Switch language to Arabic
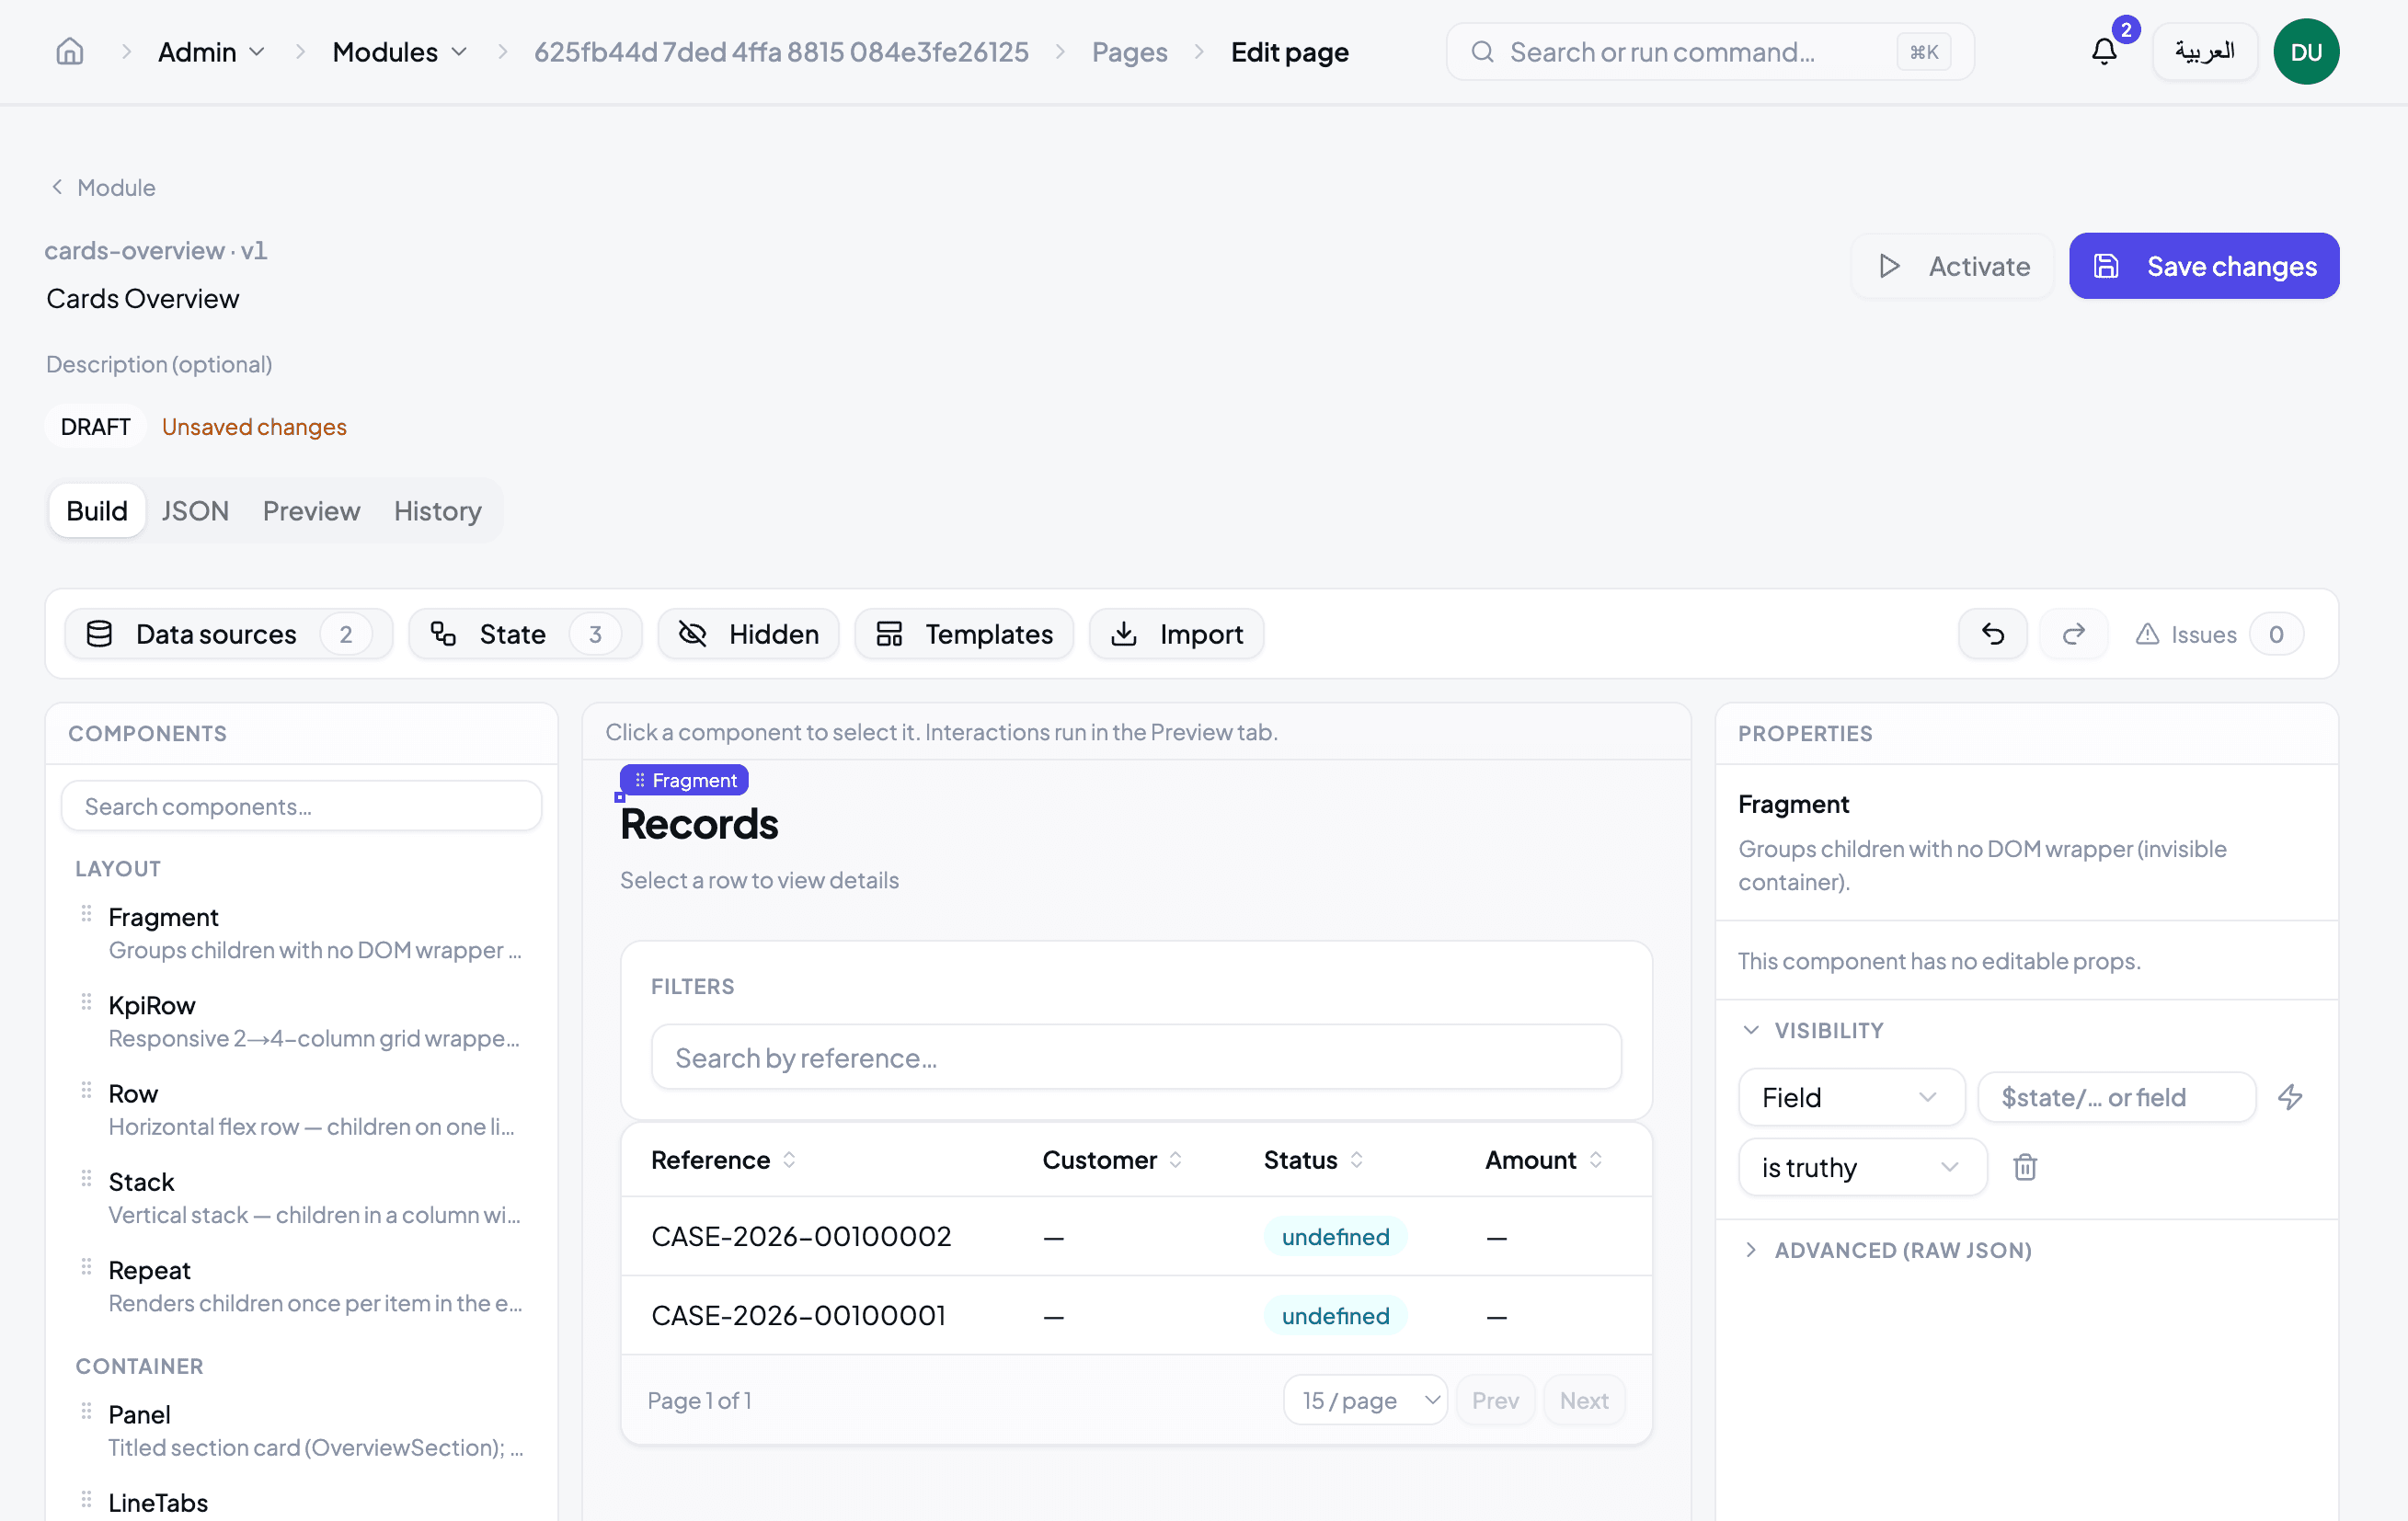Viewport: 2408px width, 1521px height. [x=2204, y=51]
